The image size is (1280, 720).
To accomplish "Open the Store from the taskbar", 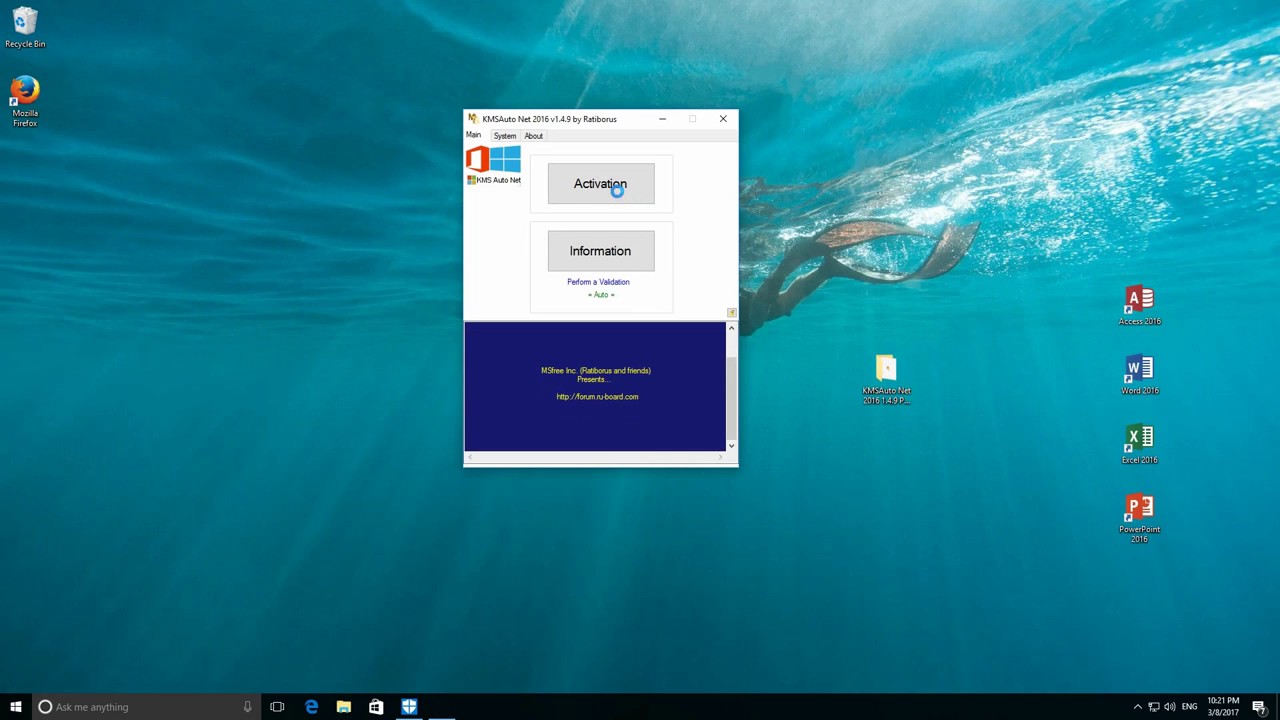I will pos(376,707).
